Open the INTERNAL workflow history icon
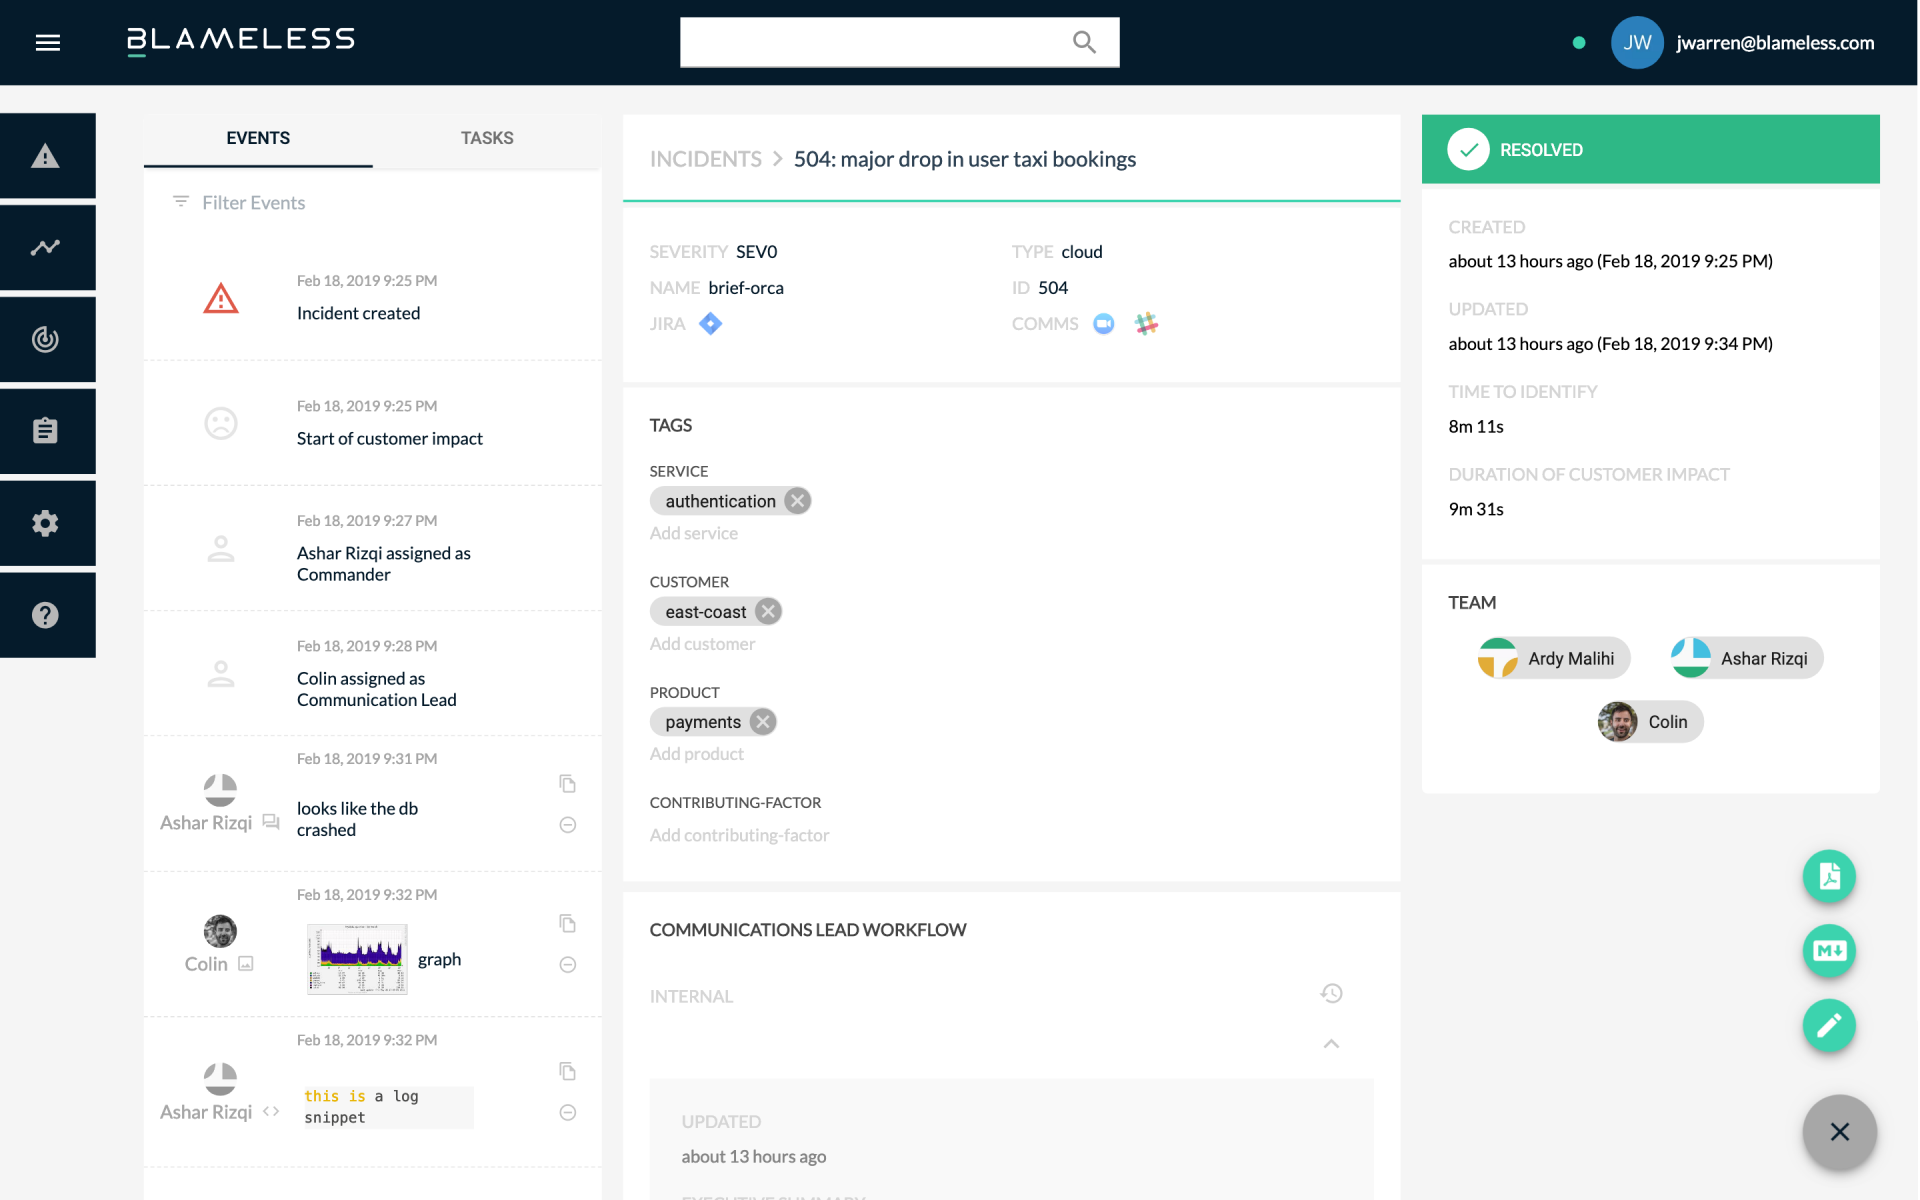The image size is (1920, 1200). (x=1331, y=994)
